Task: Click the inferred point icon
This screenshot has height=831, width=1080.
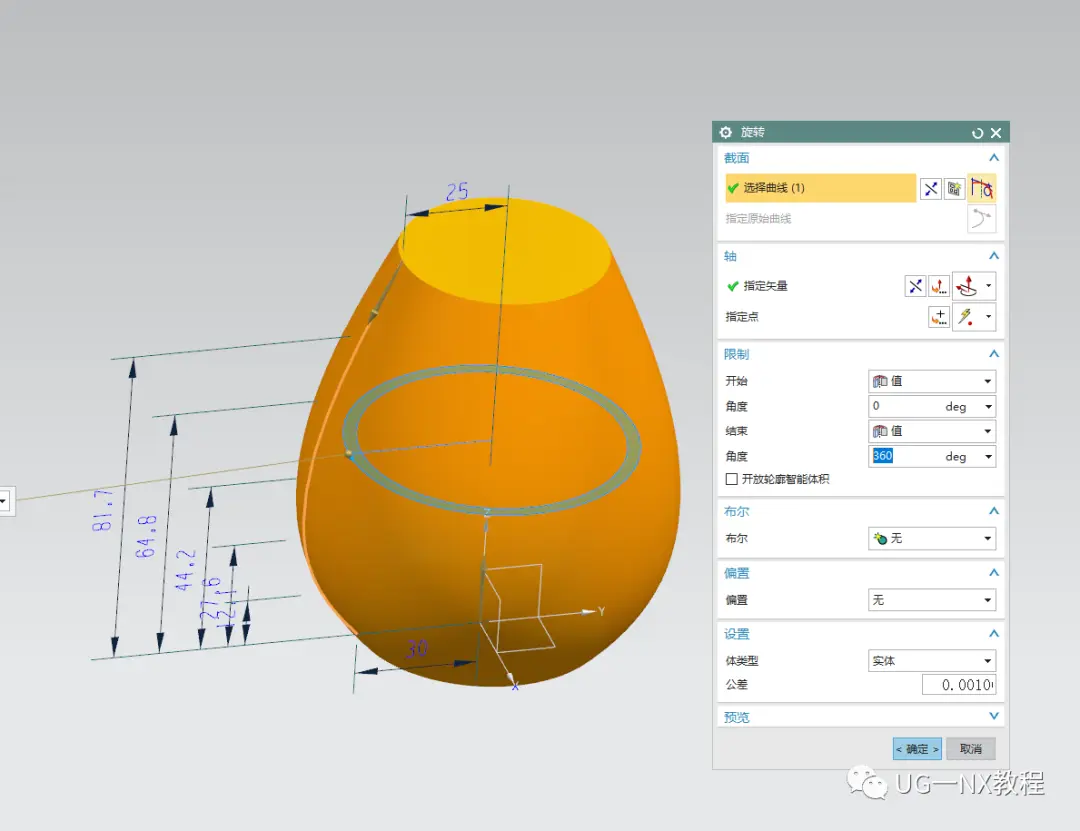Action: (x=967, y=317)
